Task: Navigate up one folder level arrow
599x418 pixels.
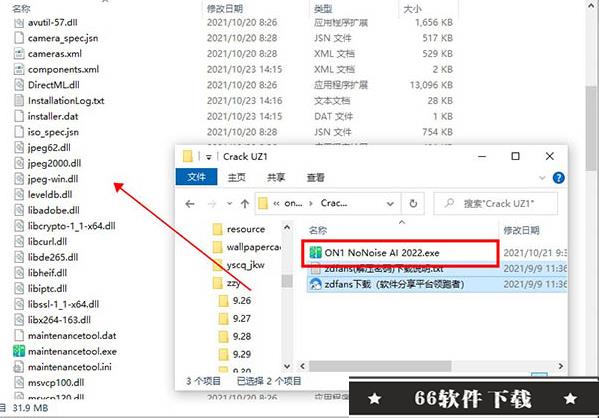Action: pyautogui.click(x=245, y=204)
